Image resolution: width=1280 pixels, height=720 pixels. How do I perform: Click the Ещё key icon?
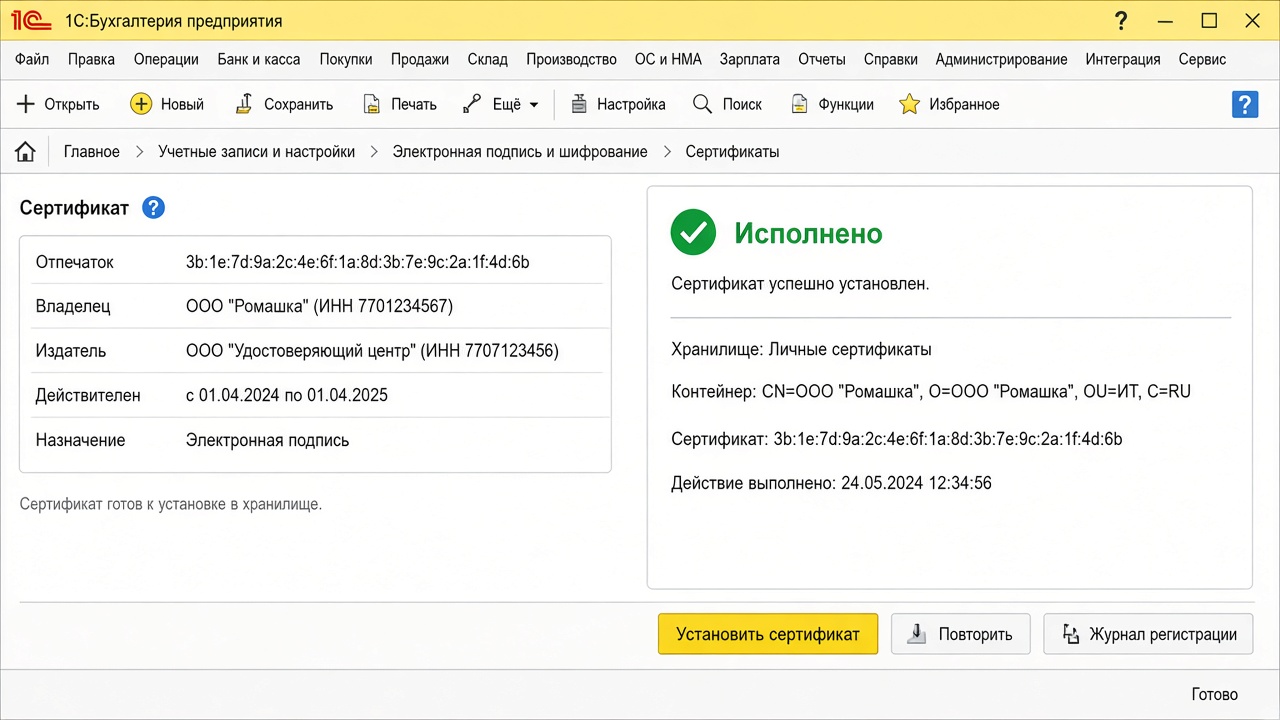(x=473, y=104)
